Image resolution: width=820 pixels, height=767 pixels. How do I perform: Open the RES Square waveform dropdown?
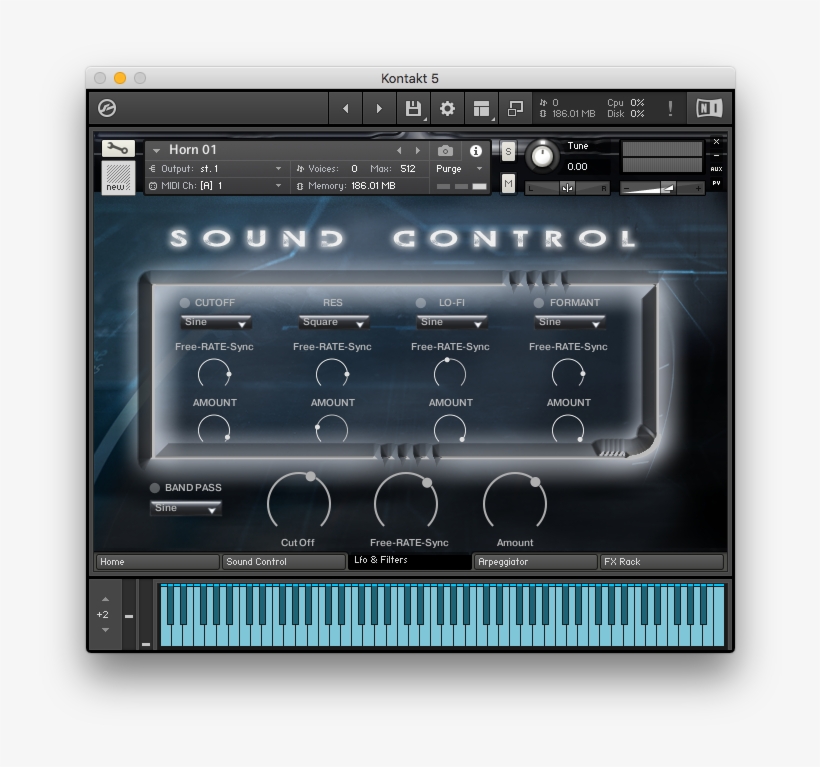pyautogui.click(x=334, y=322)
